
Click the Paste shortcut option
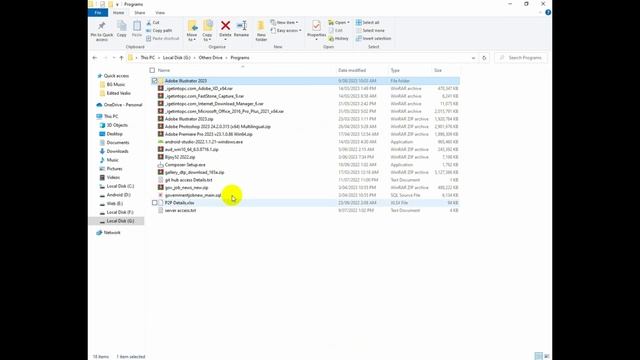click(162, 38)
